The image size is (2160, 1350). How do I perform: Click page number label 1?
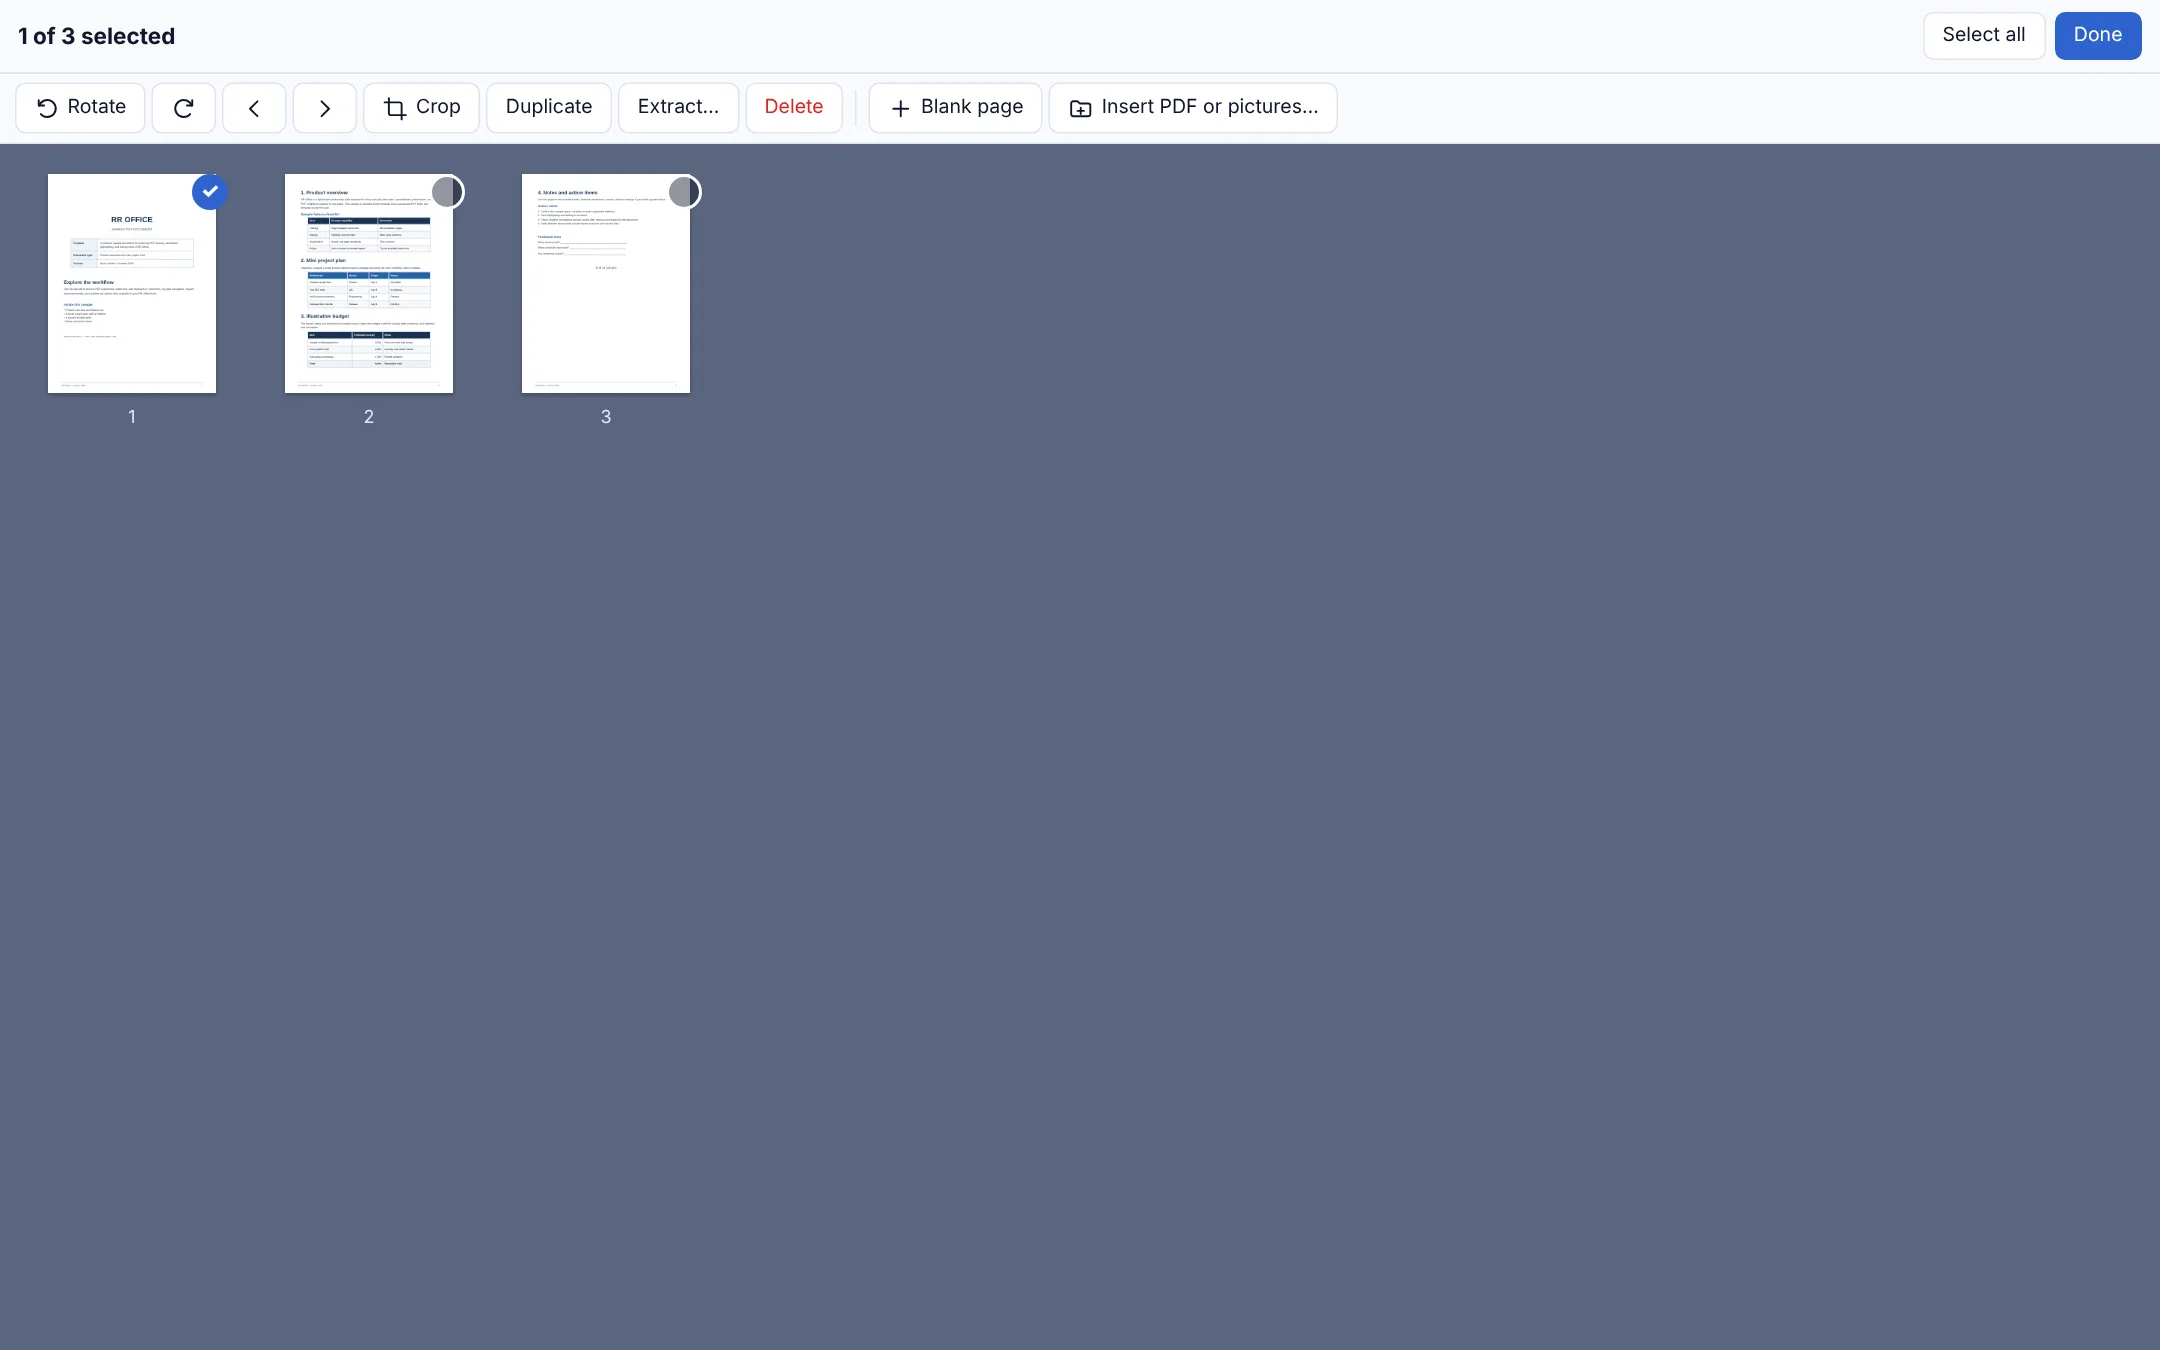(132, 417)
